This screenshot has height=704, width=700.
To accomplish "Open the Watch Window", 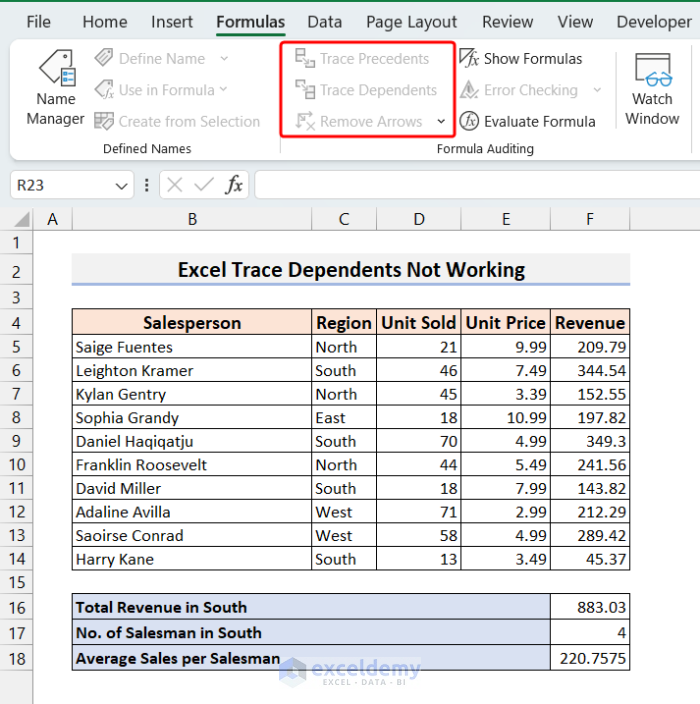I will [652, 88].
